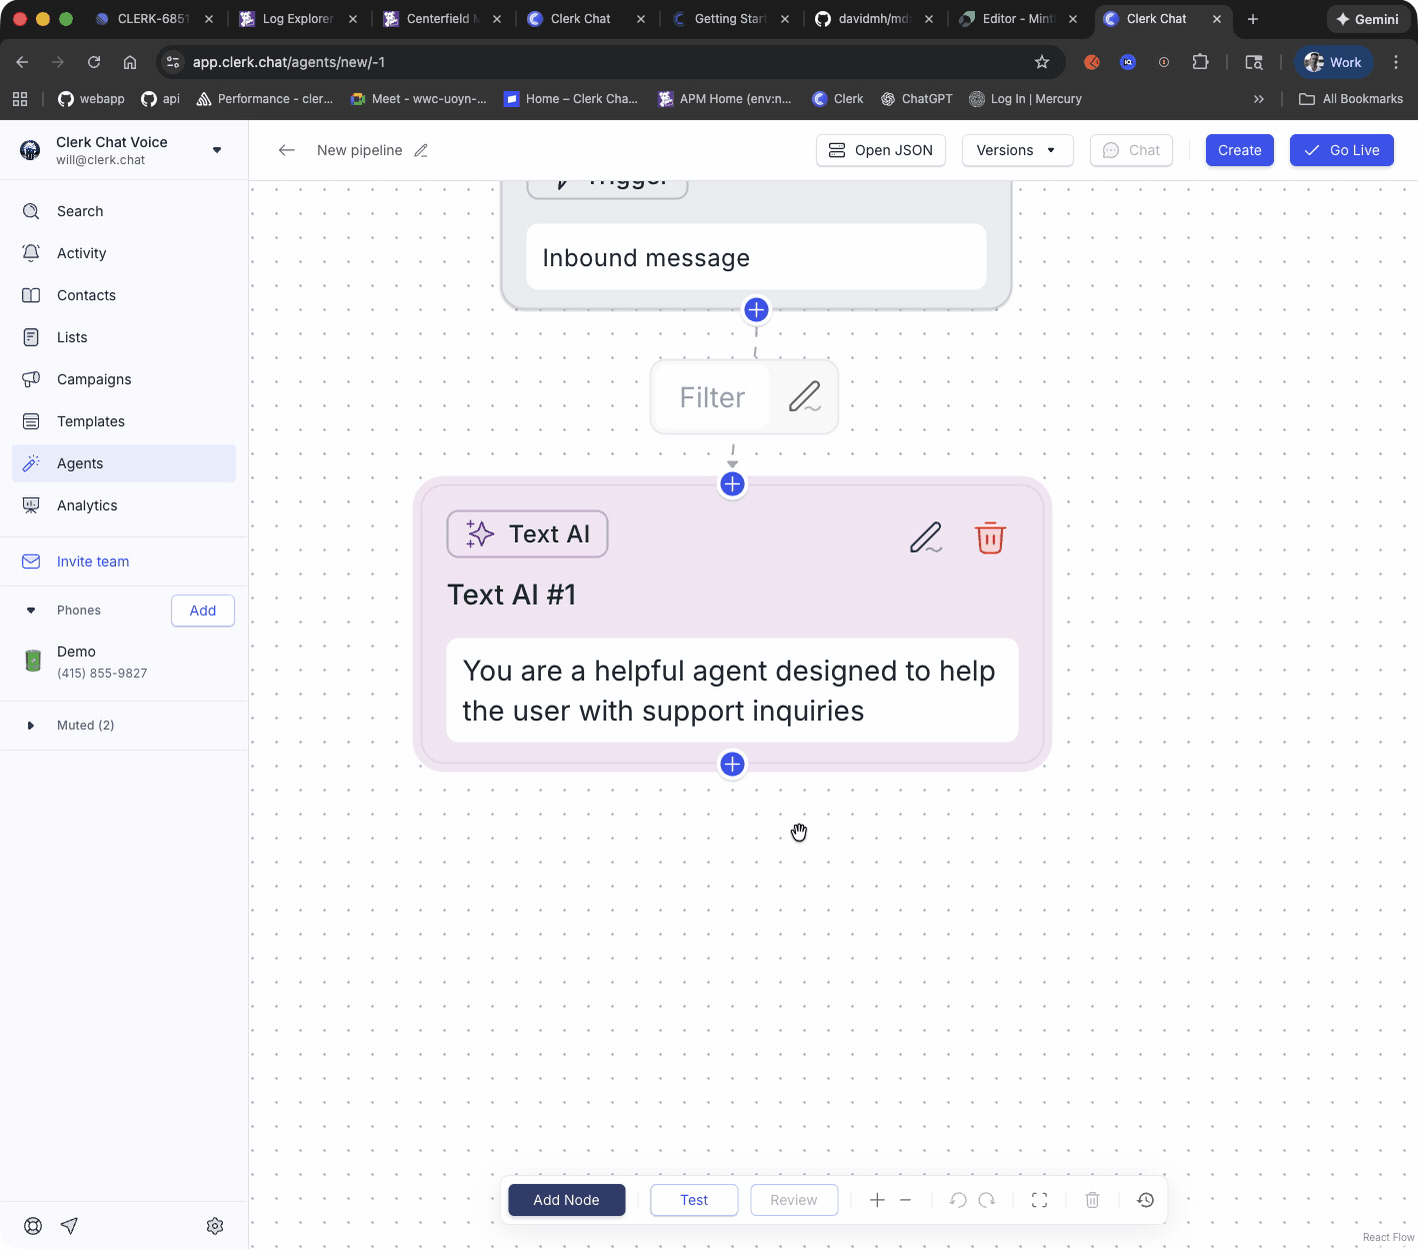Open Search in the sidebar

pos(124,211)
